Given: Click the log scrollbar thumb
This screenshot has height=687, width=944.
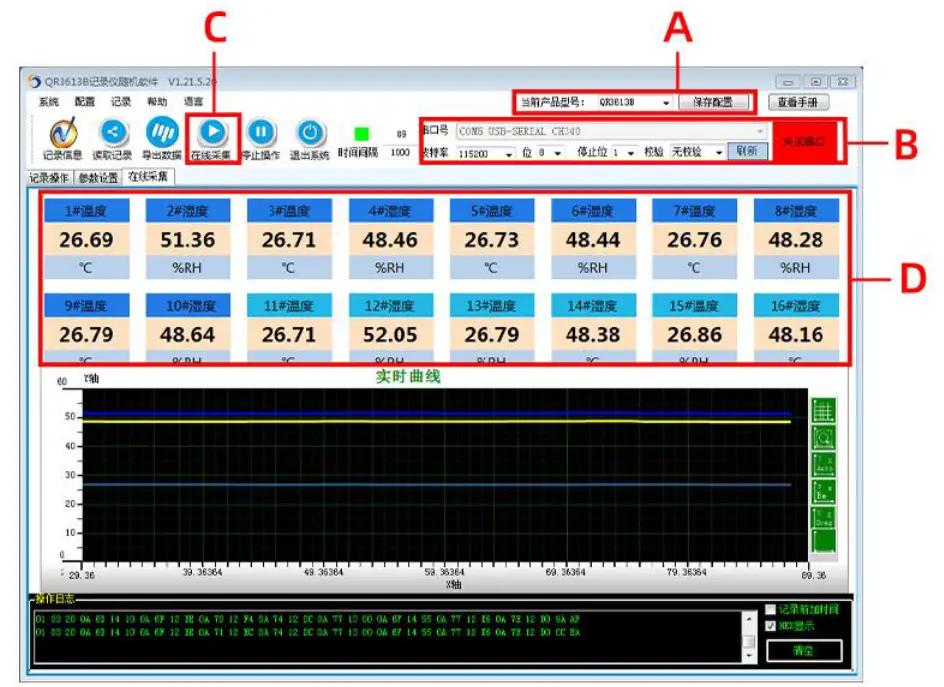Looking at the screenshot, I should tap(749, 642).
